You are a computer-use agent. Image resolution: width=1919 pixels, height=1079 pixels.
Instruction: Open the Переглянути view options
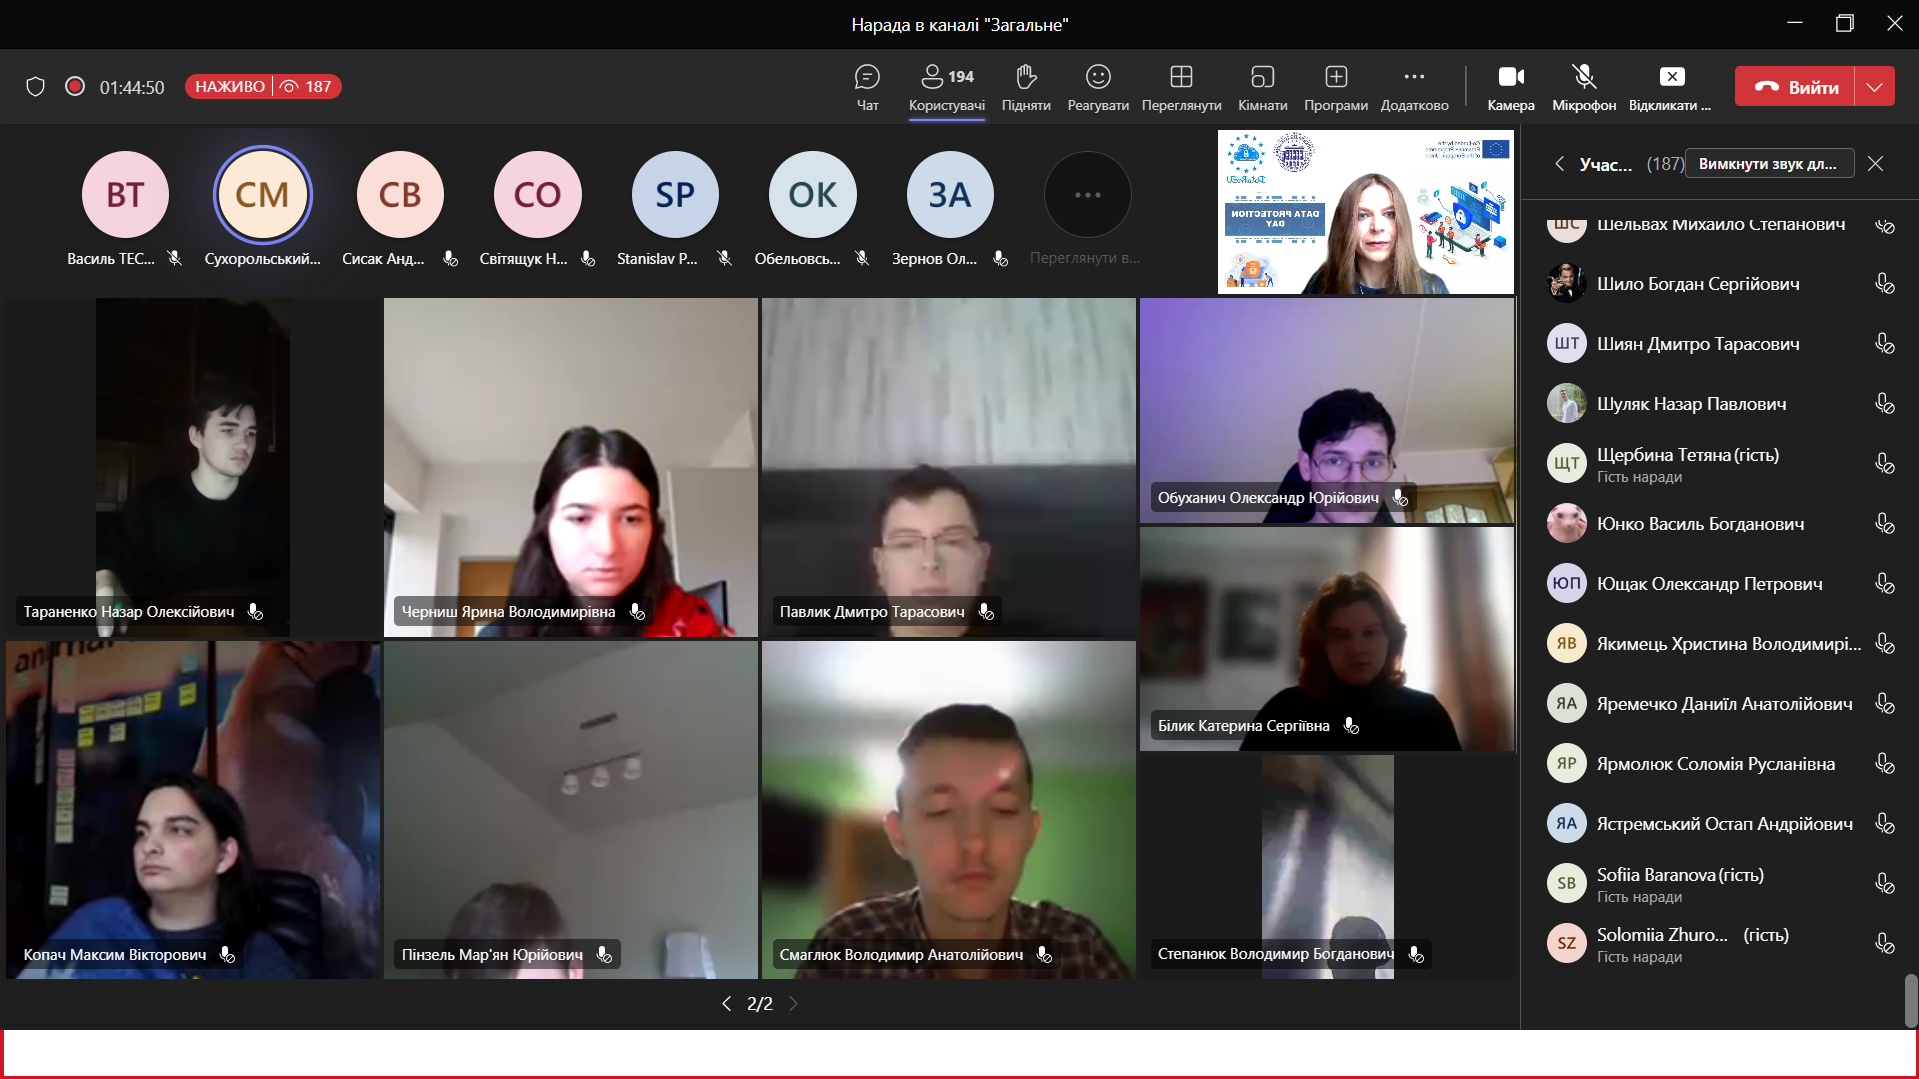coord(1181,87)
